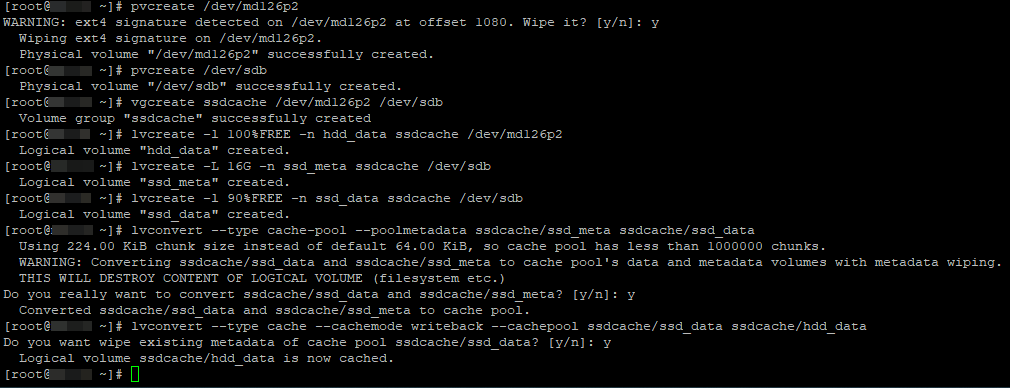This screenshot has width=1010, height=388.
Task: Click 'ssdcache/hdd_data is now cached' output line
Action: coord(206,358)
